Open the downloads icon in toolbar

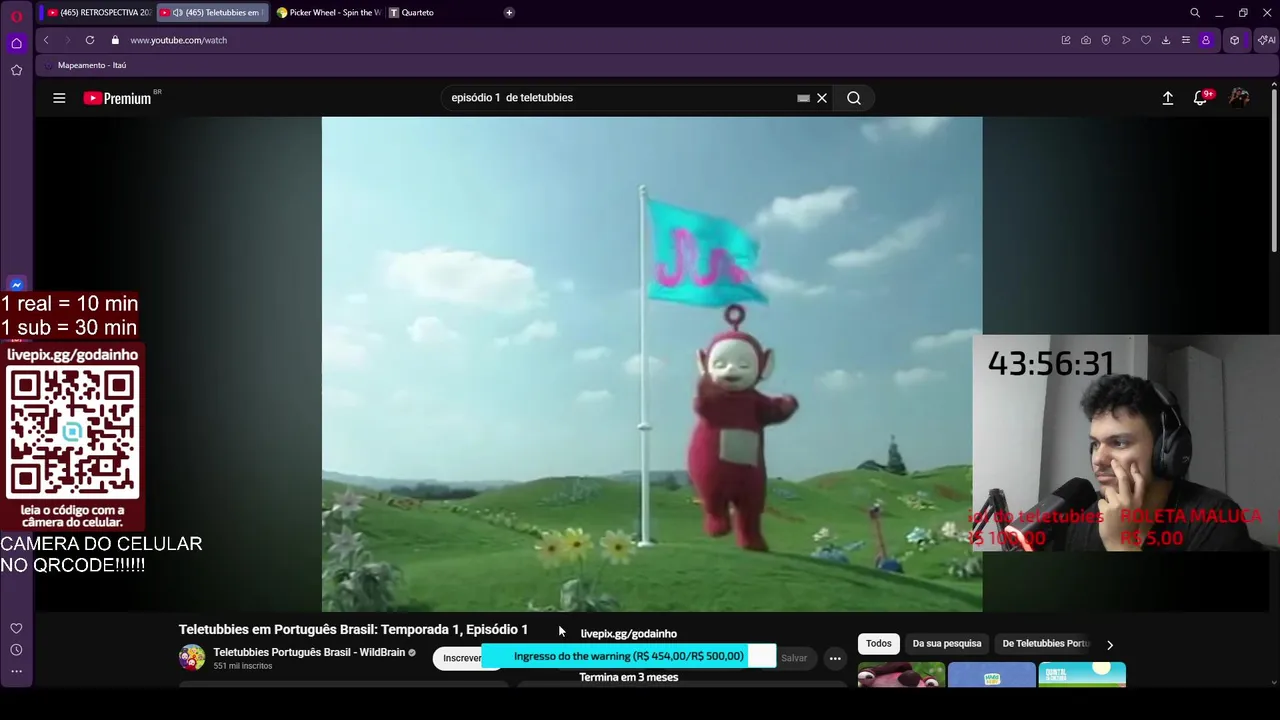(x=1166, y=40)
